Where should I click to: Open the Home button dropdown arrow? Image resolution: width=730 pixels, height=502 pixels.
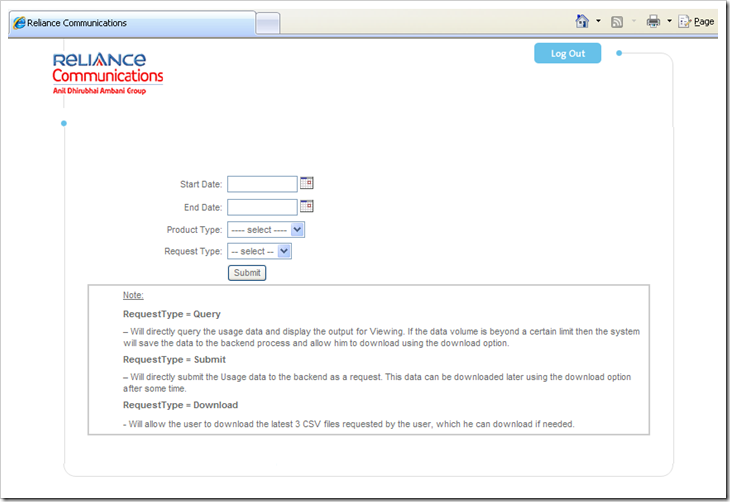(598, 21)
